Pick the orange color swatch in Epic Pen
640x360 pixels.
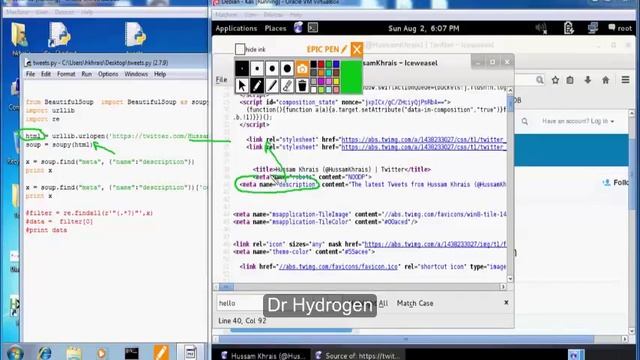point(321,73)
